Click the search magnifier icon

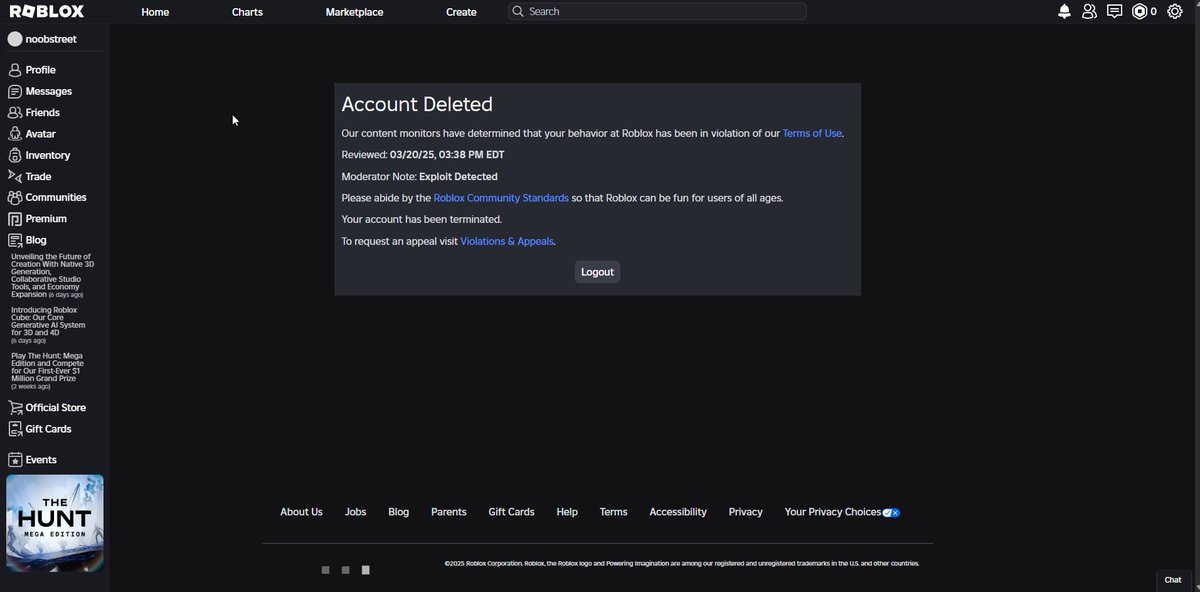pyautogui.click(x=517, y=12)
